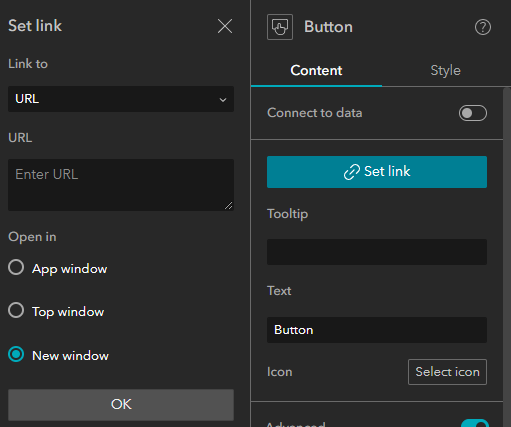Click the Text field containing Button

point(377,330)
